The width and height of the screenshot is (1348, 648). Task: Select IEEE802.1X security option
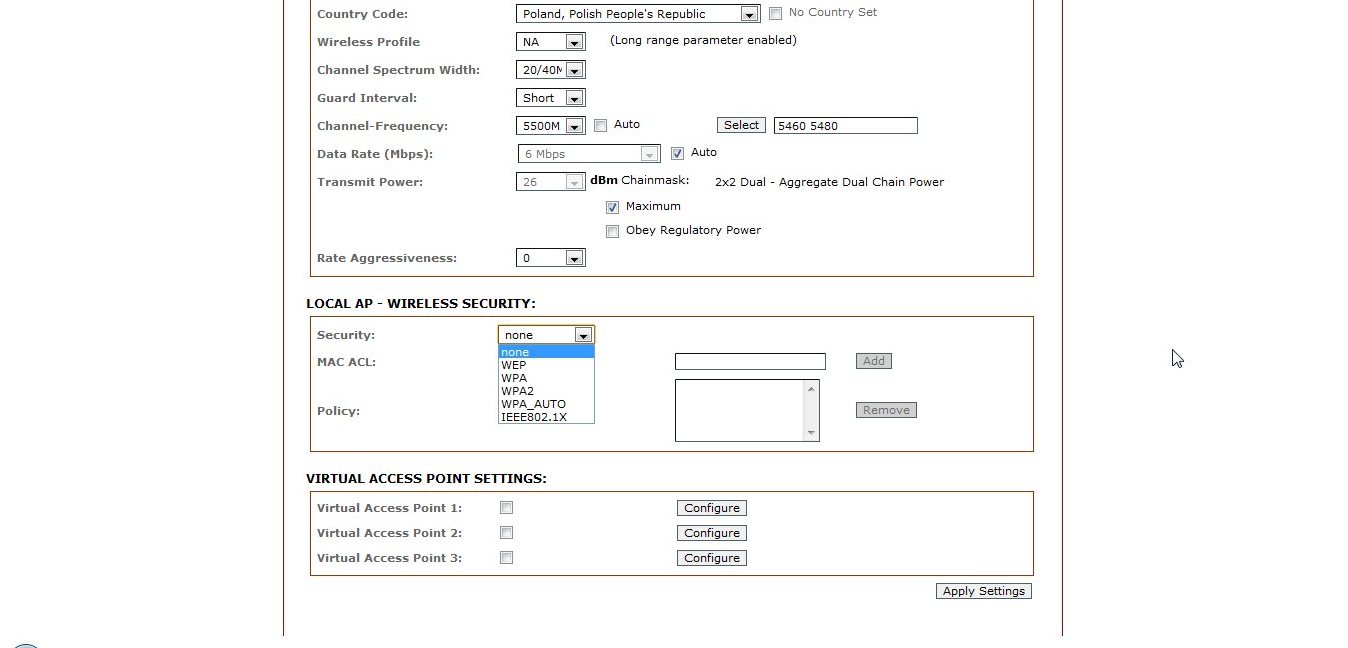546,417
